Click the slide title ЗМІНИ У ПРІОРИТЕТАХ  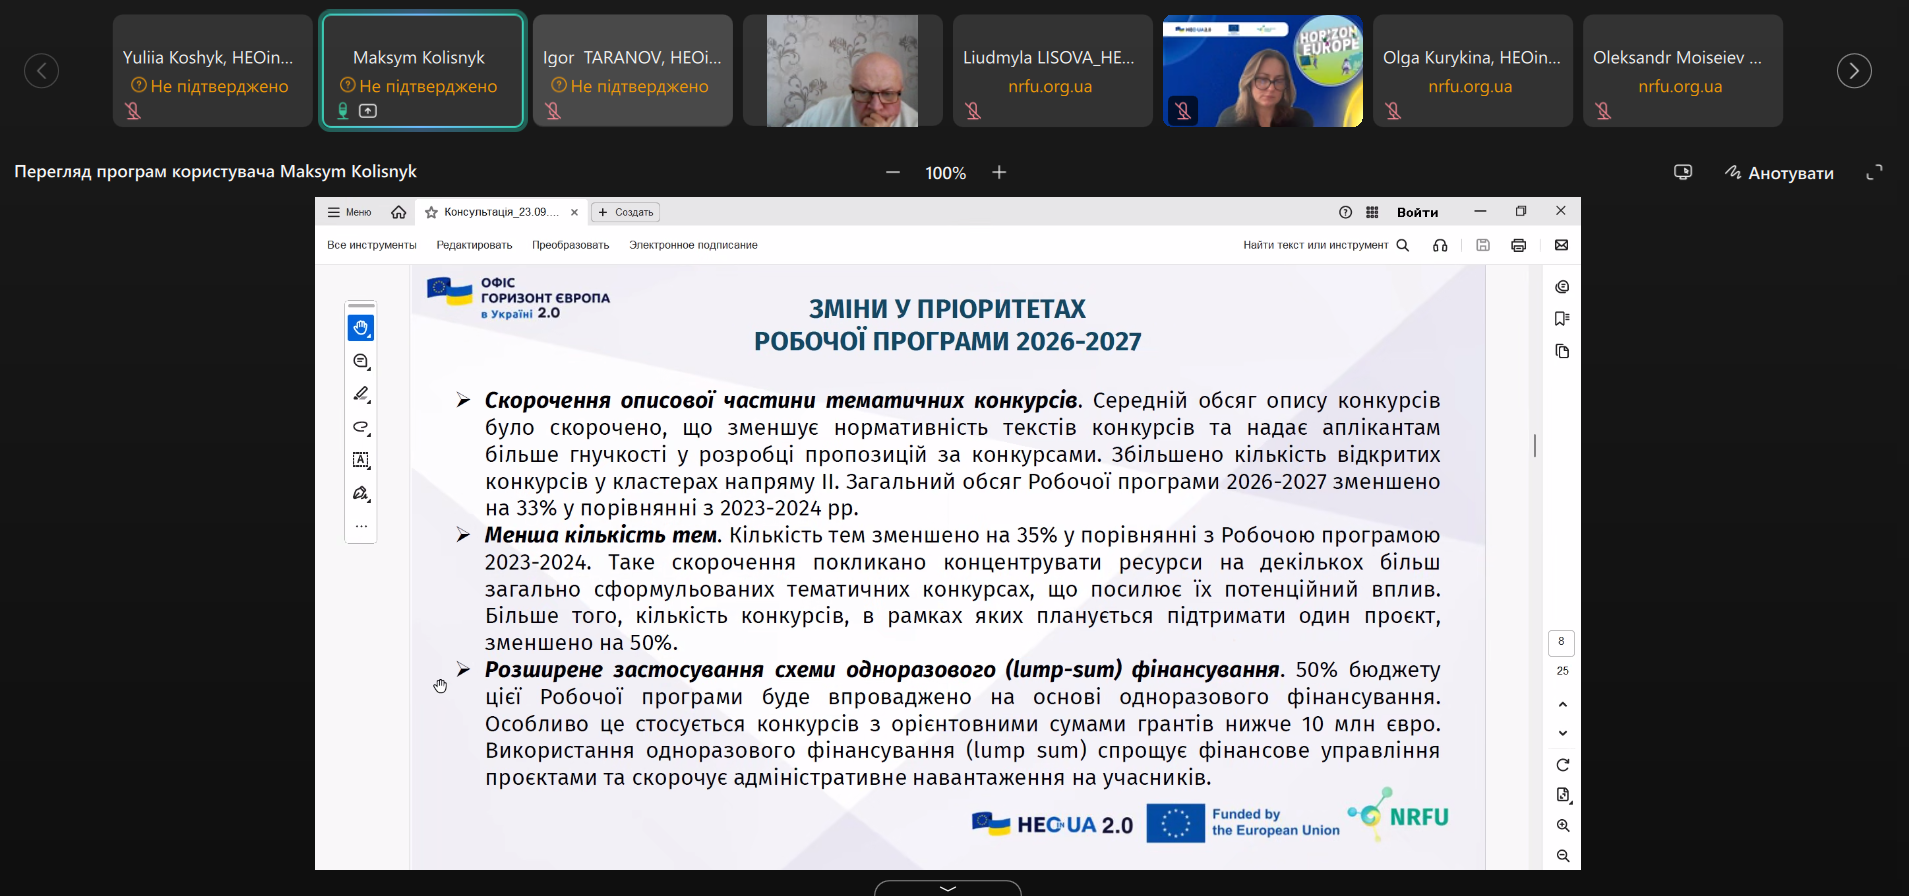tap(947, 309)
